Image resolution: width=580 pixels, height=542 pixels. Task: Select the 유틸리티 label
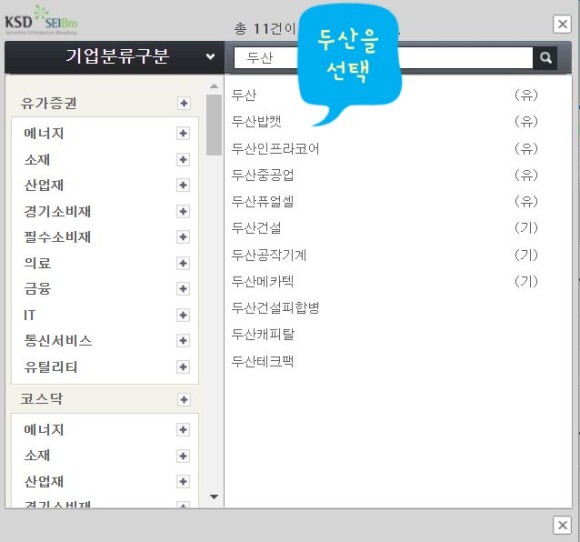coord(51,367)
